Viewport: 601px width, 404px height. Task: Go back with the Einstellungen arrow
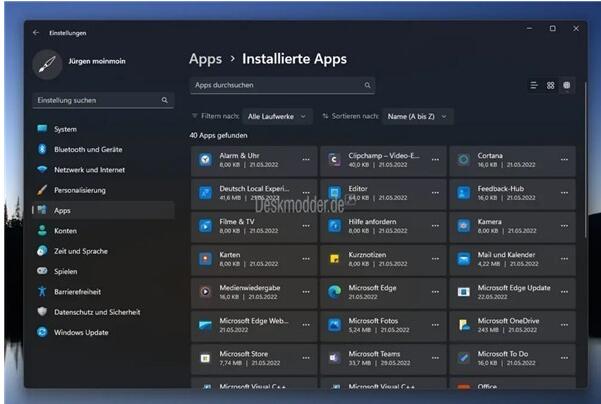[x=36, y=33]
